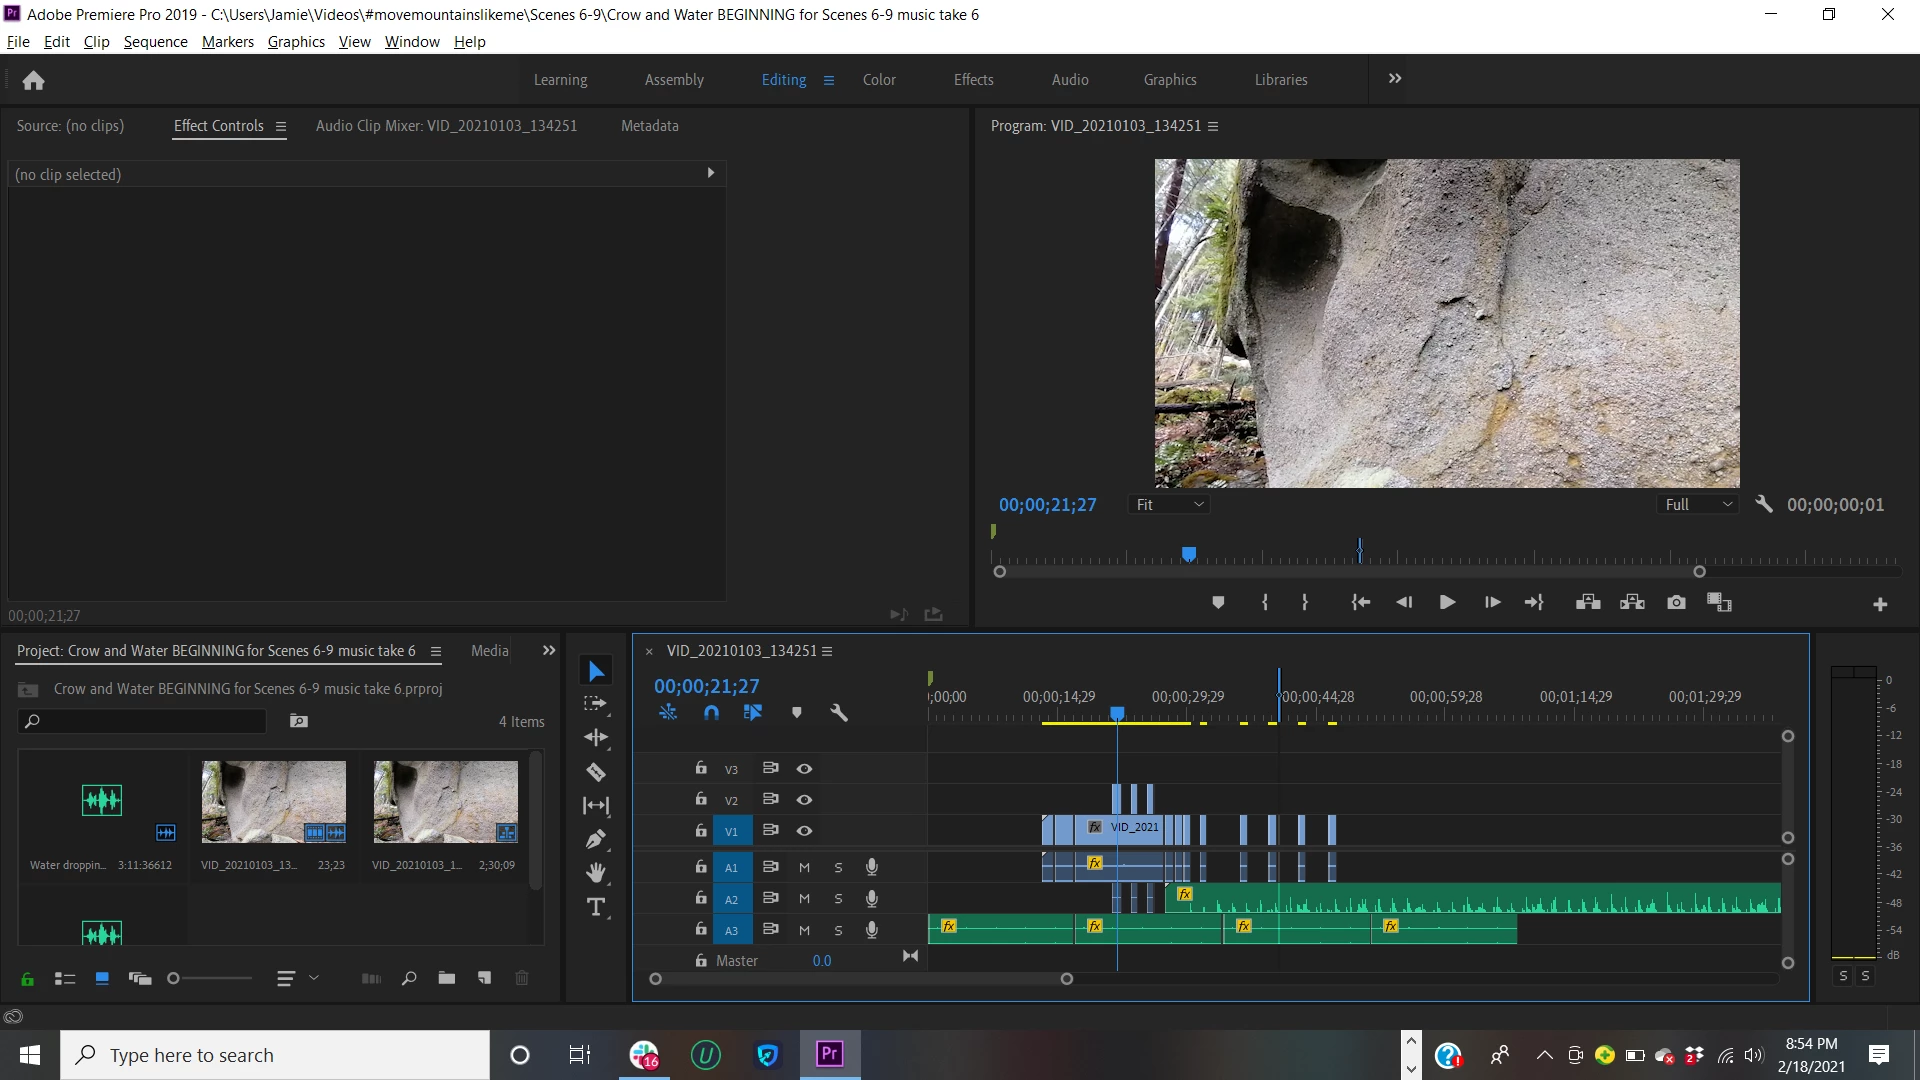The width and height of the screenshot is (1920, 1080).
Task: Select the Type tool
Action: pos(596,907)
